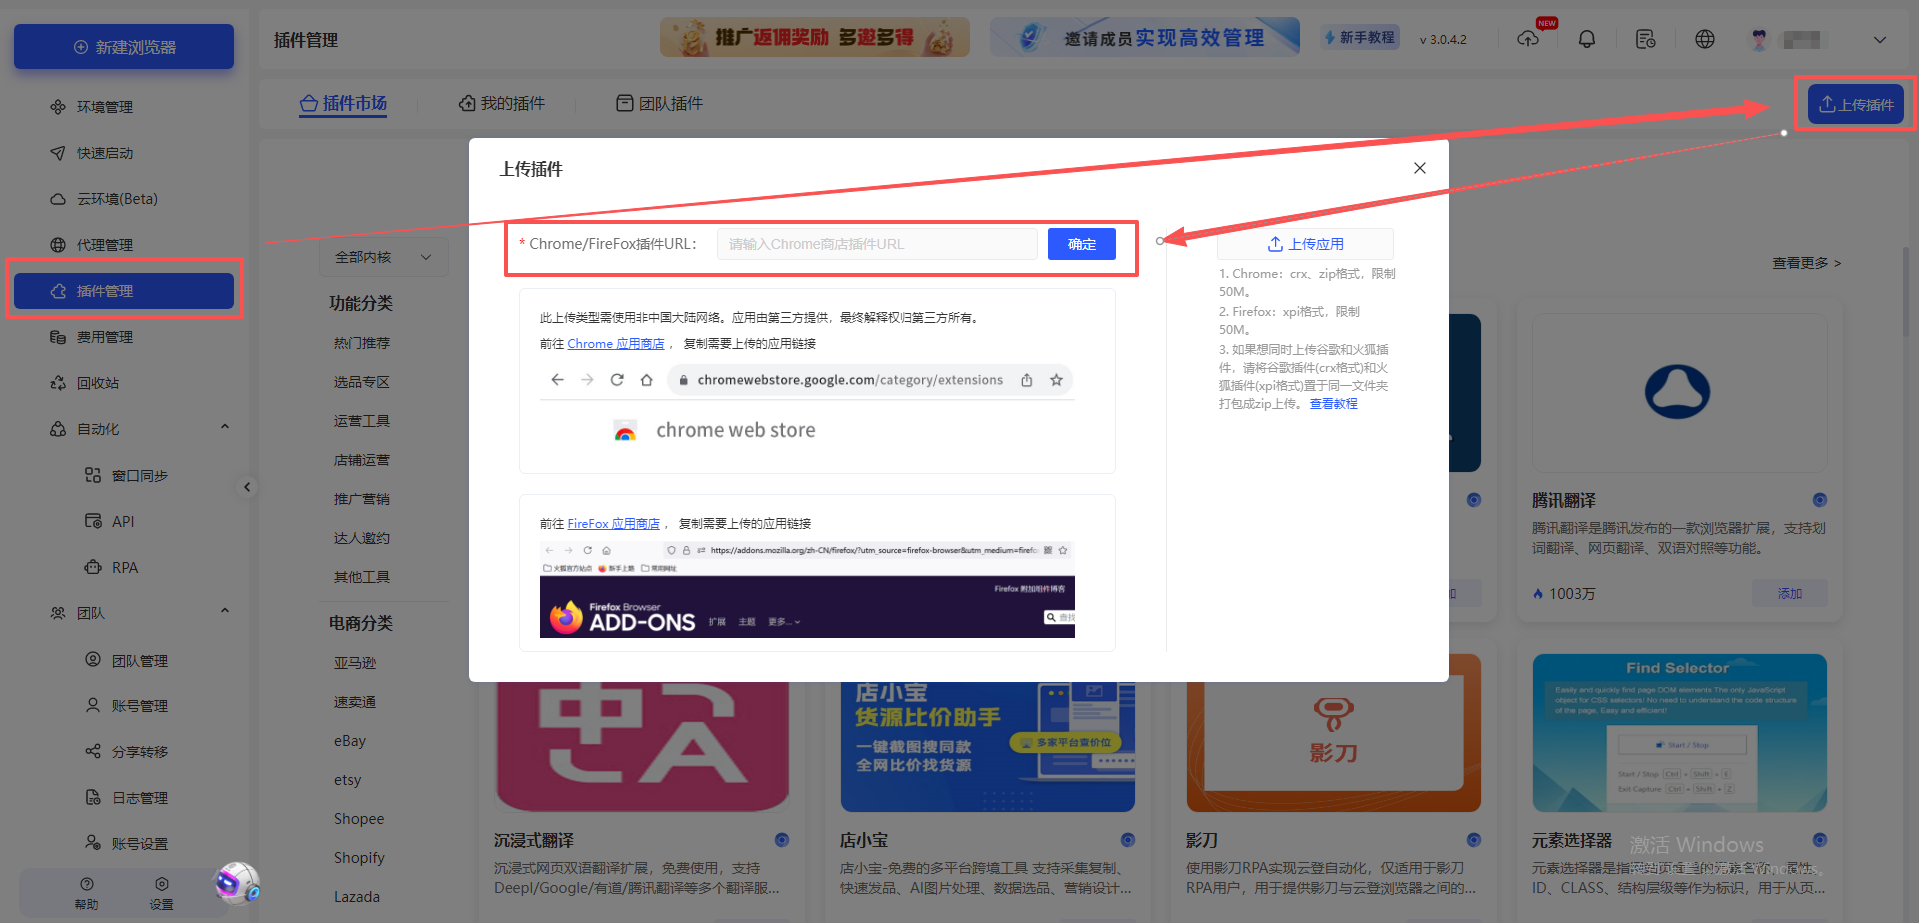
Task: Click the Chrome plugin URL input field
Action: [x=877, y=243]
